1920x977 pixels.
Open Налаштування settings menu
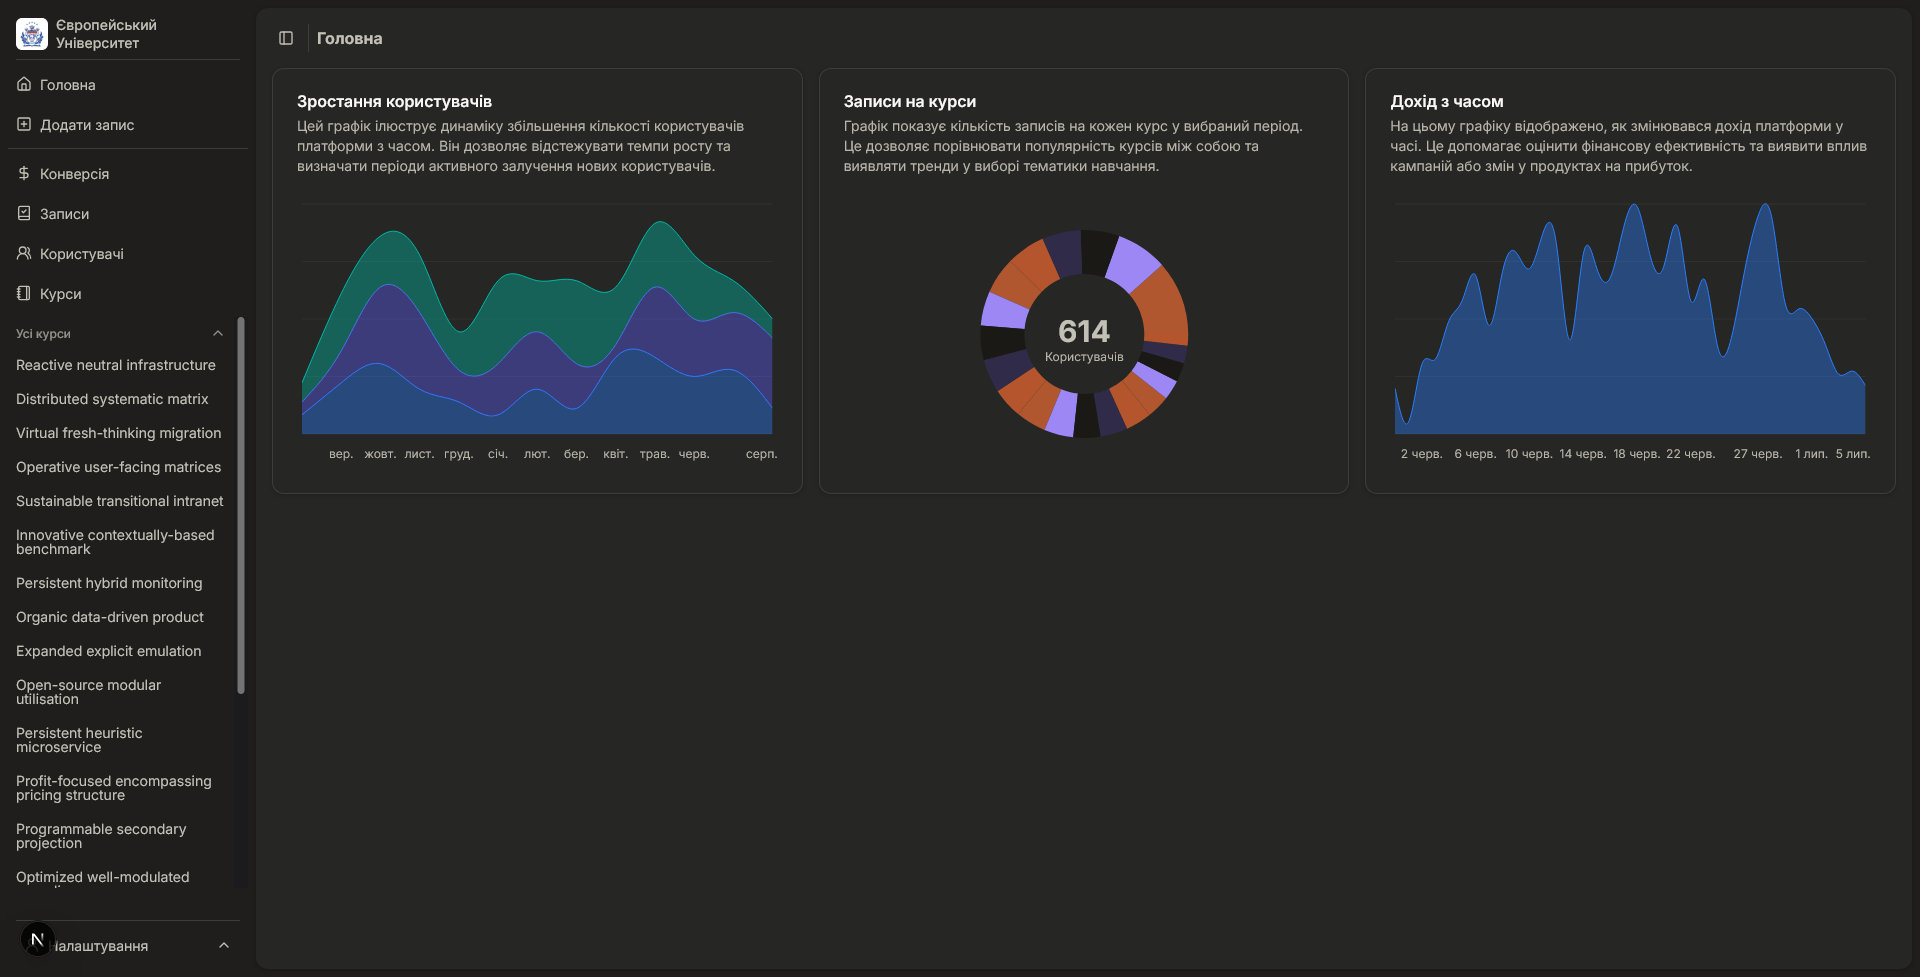pyautogui.click(x=100, y=946)
